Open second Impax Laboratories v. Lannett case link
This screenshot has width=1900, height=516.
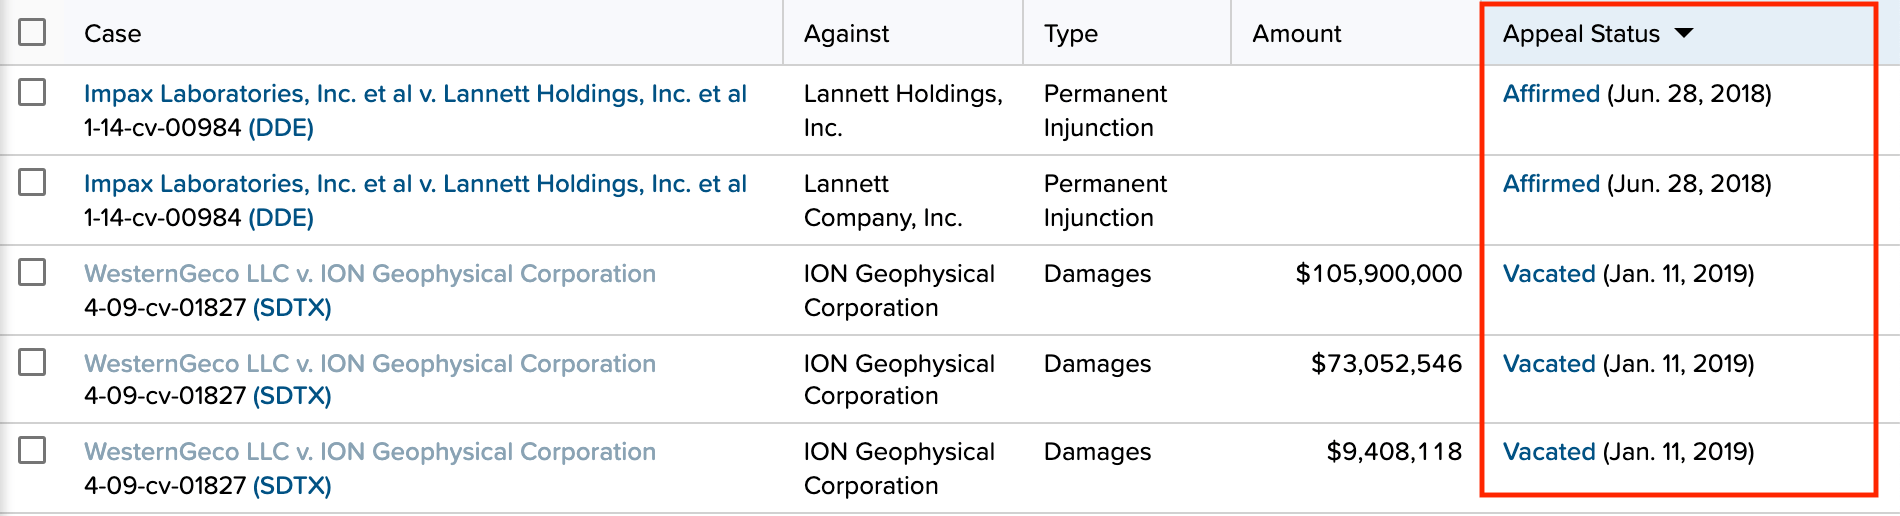(x=415, y=184)
